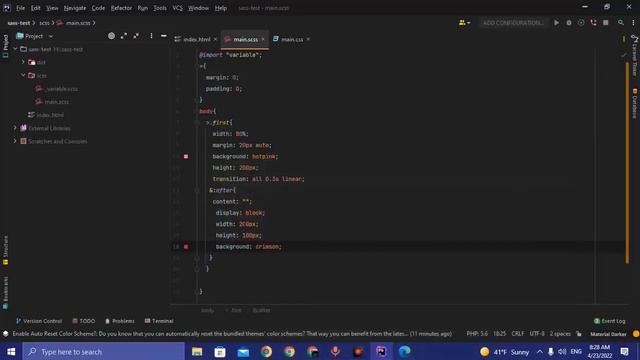The width and height of the screenshot is (640, 360).
Task: Click Windows taskbar search box
Action: 104,351
